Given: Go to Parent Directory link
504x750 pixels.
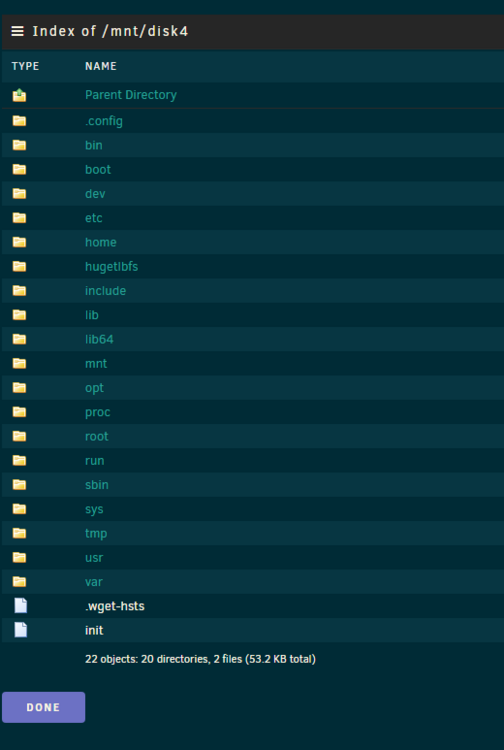Looking at the screenshot, I should 131,95.
